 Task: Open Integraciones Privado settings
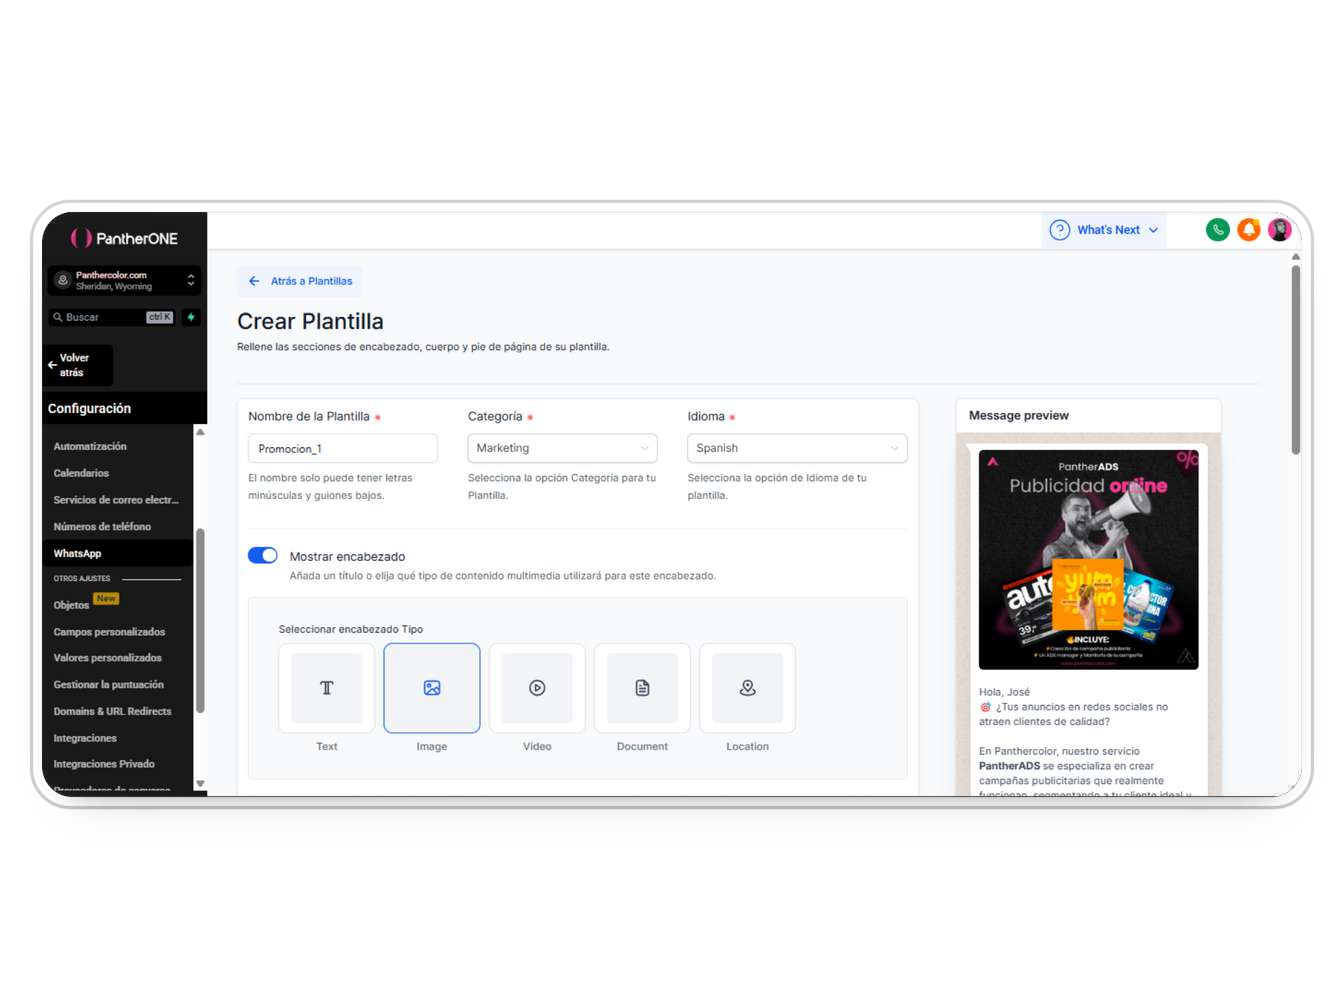coord(104,764)
